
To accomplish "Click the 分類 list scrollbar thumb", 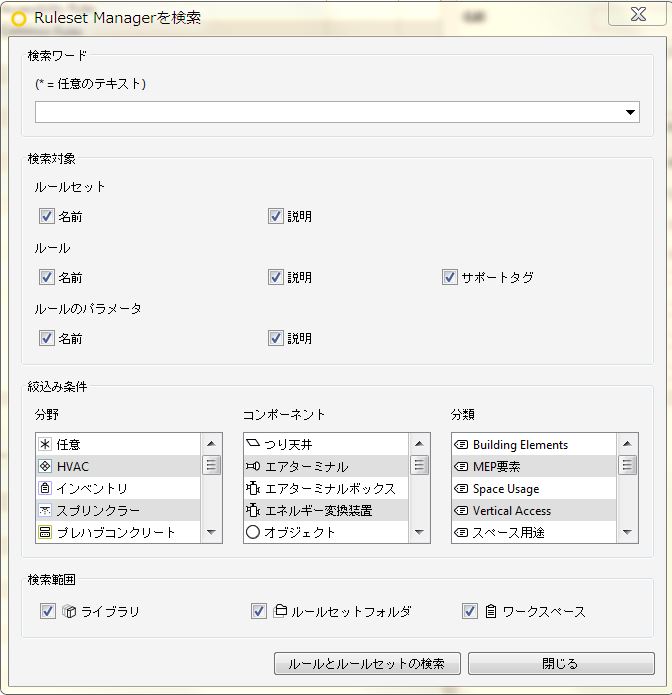I will 627,465.
